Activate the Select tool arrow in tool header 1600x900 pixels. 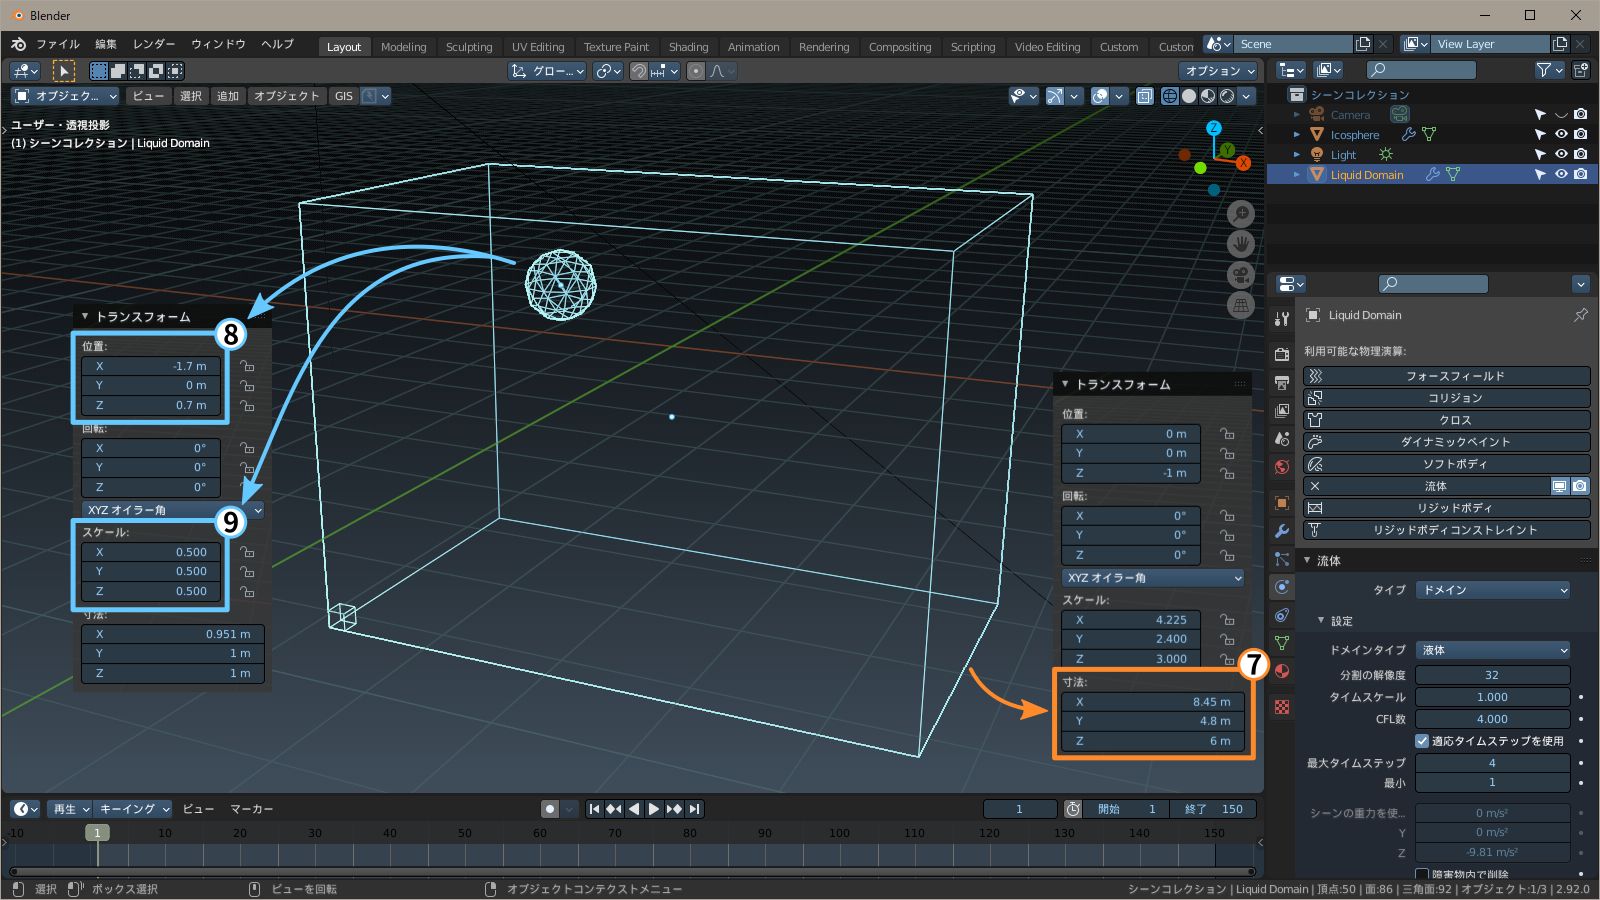63,71
